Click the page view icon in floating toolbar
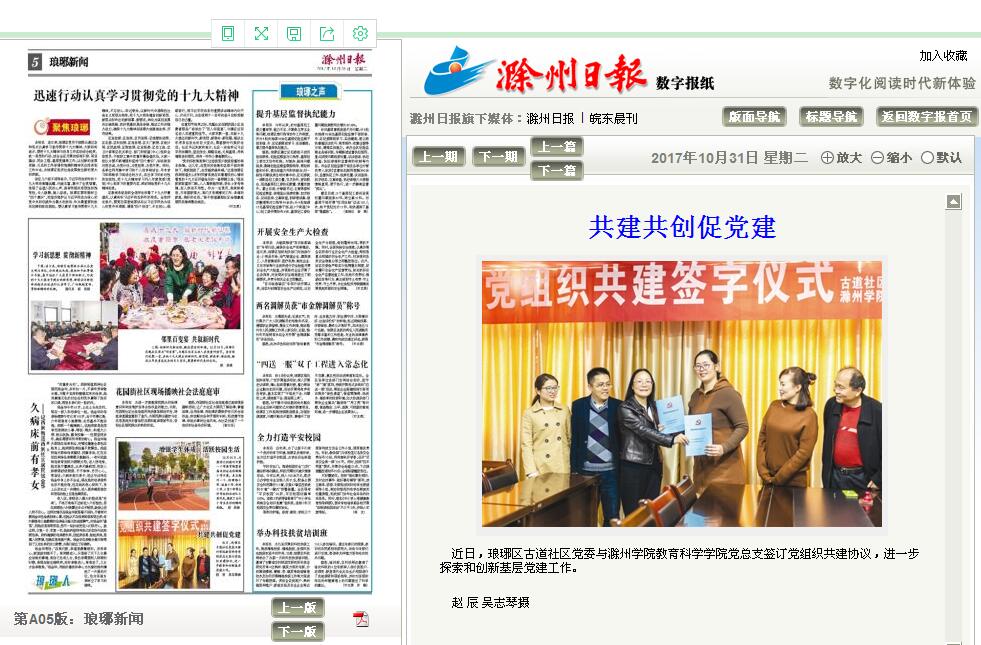The width and height of the screenshot is (981, 645). (x=228, y=33)
